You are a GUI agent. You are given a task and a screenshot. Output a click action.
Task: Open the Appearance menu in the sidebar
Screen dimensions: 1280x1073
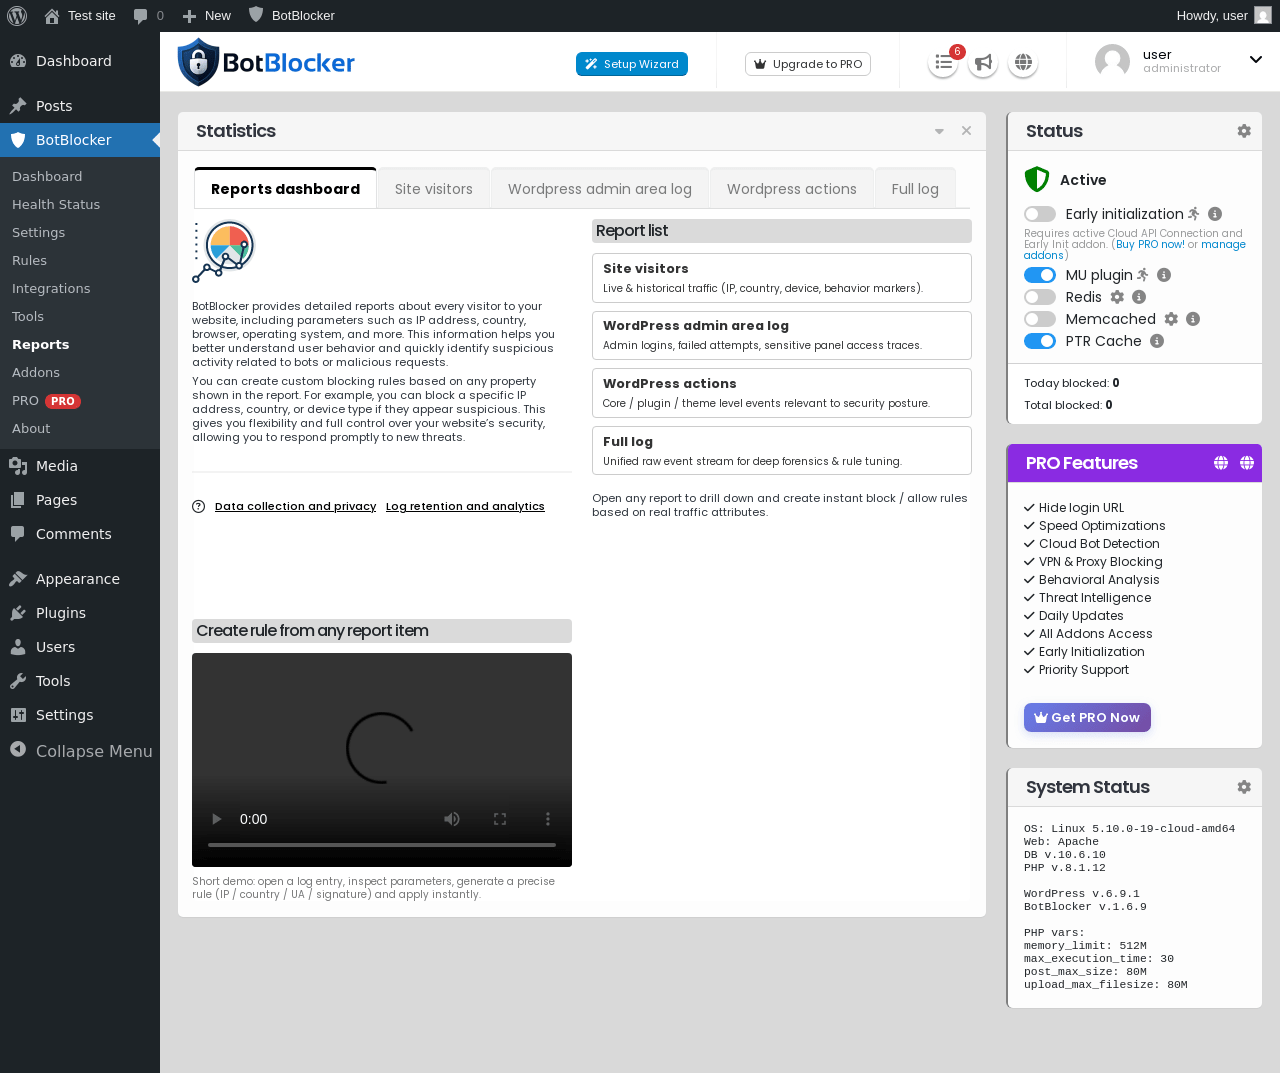[x=78, y=579]
